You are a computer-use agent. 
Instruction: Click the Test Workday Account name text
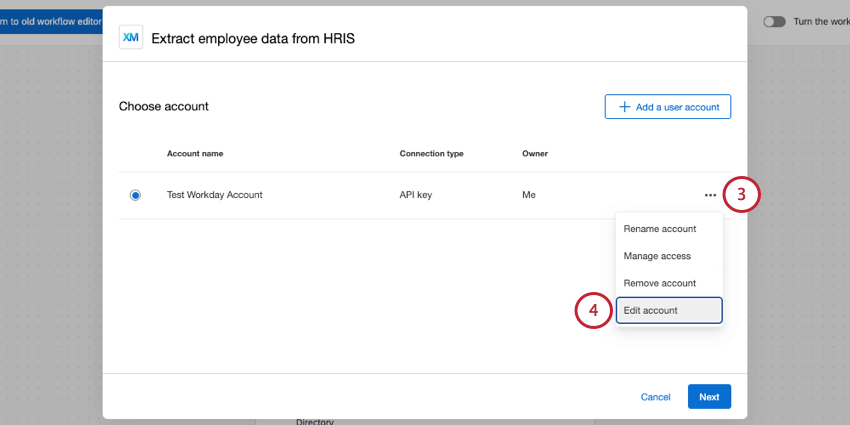[214, 195]
